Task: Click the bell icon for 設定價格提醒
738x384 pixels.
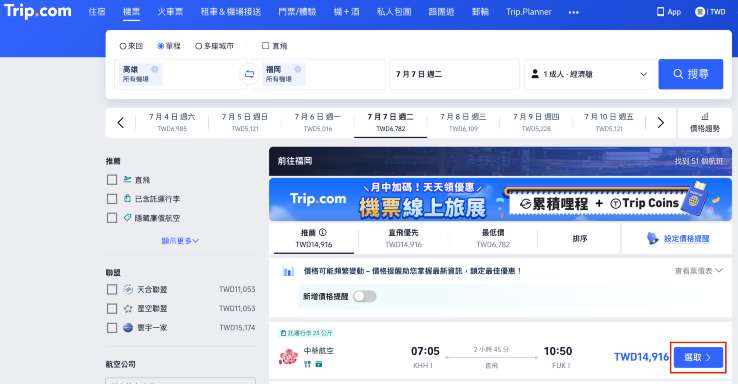Action: click(x=652, y=239)
